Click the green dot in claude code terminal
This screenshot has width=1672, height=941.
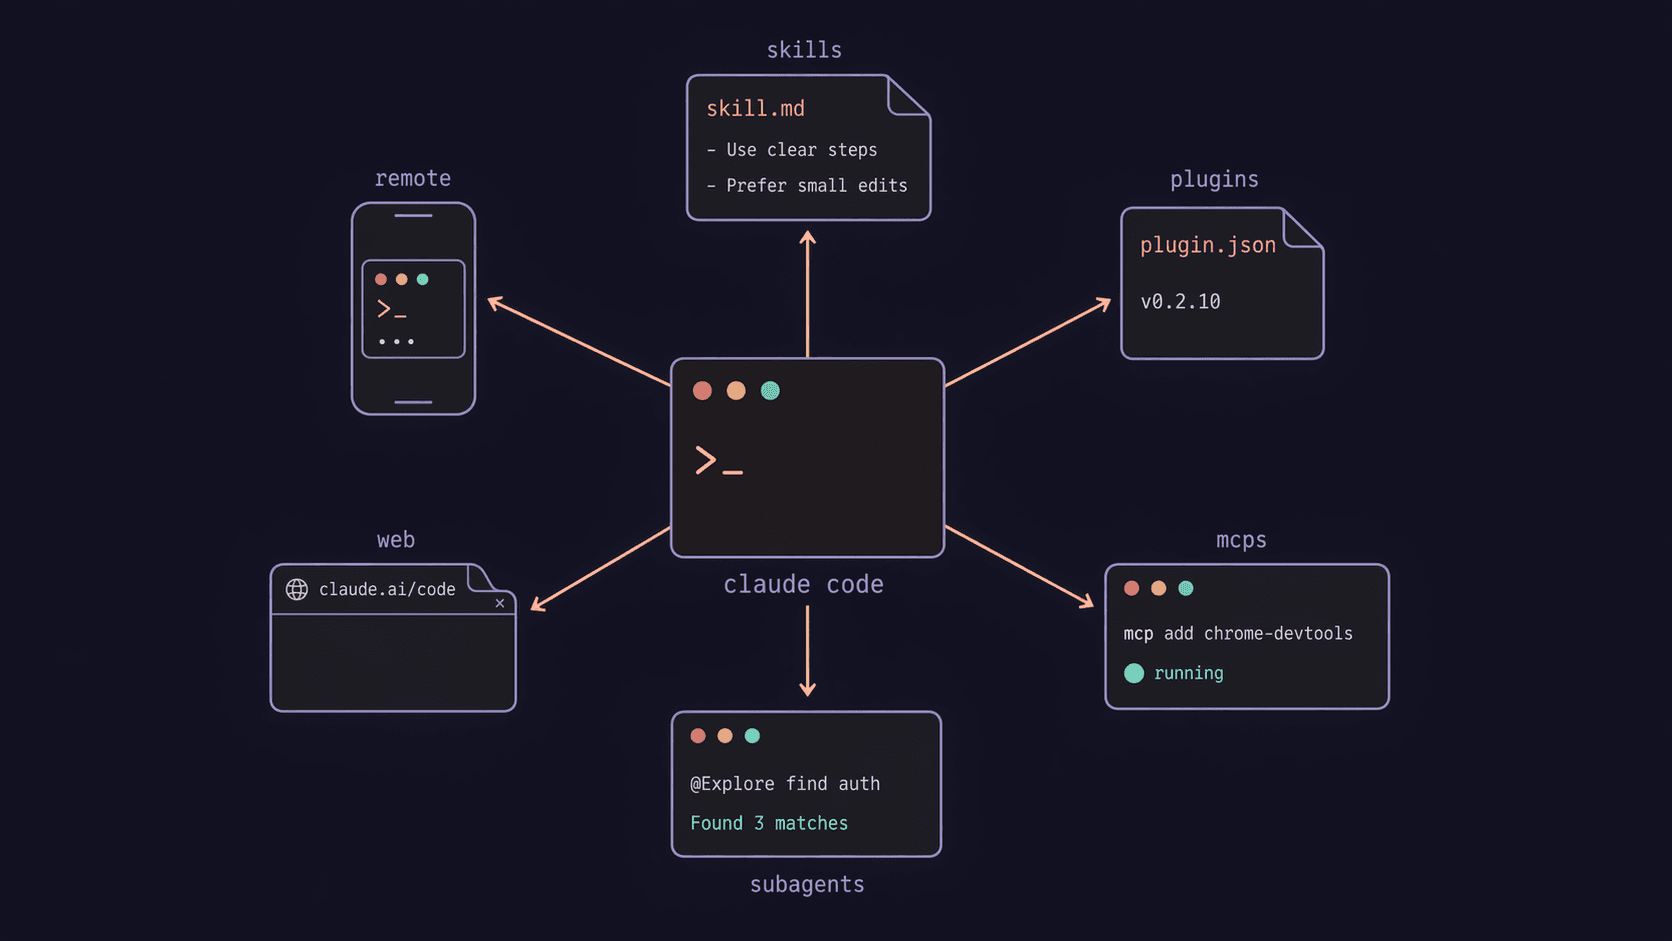(770, 391)
